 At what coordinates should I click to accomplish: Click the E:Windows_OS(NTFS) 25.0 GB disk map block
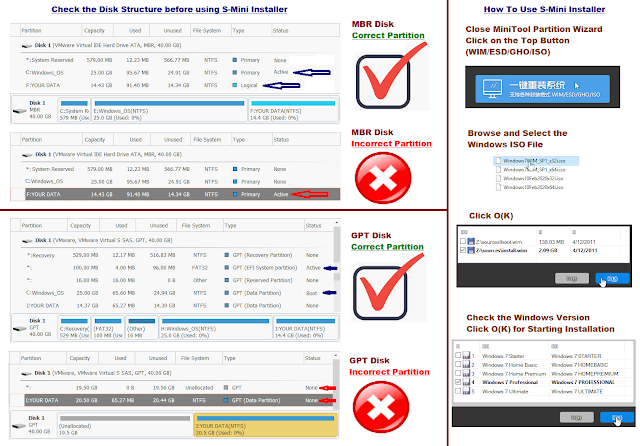pyautogui.click(x=169, y=110)
